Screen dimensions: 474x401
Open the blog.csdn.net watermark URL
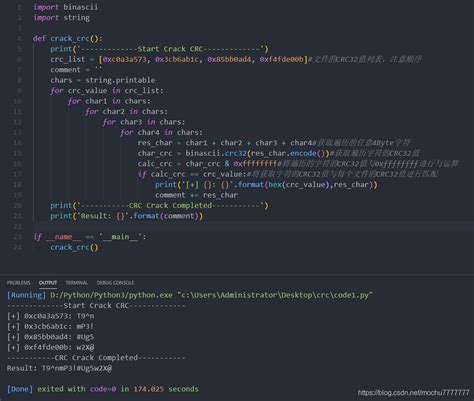413,393
